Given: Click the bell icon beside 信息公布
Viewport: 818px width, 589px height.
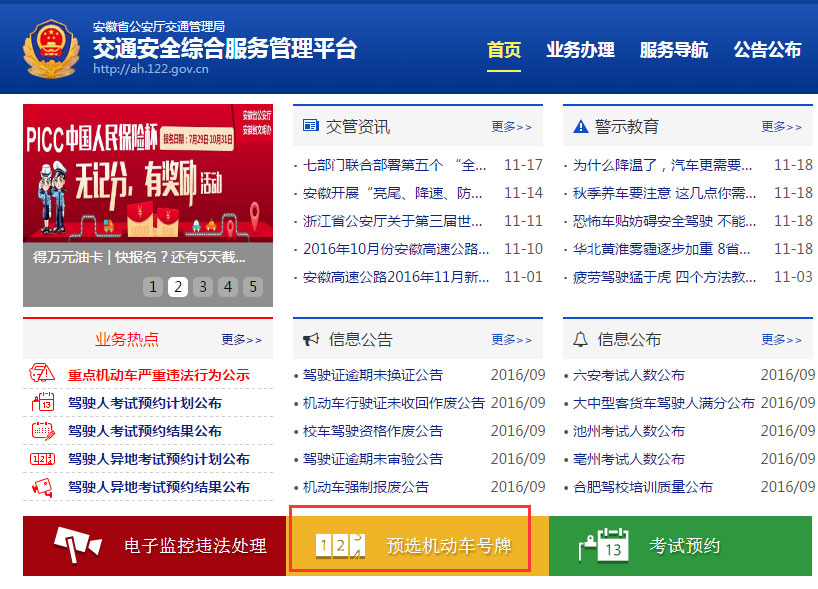Looking at the screenshot, I should (x=578, y=339).
